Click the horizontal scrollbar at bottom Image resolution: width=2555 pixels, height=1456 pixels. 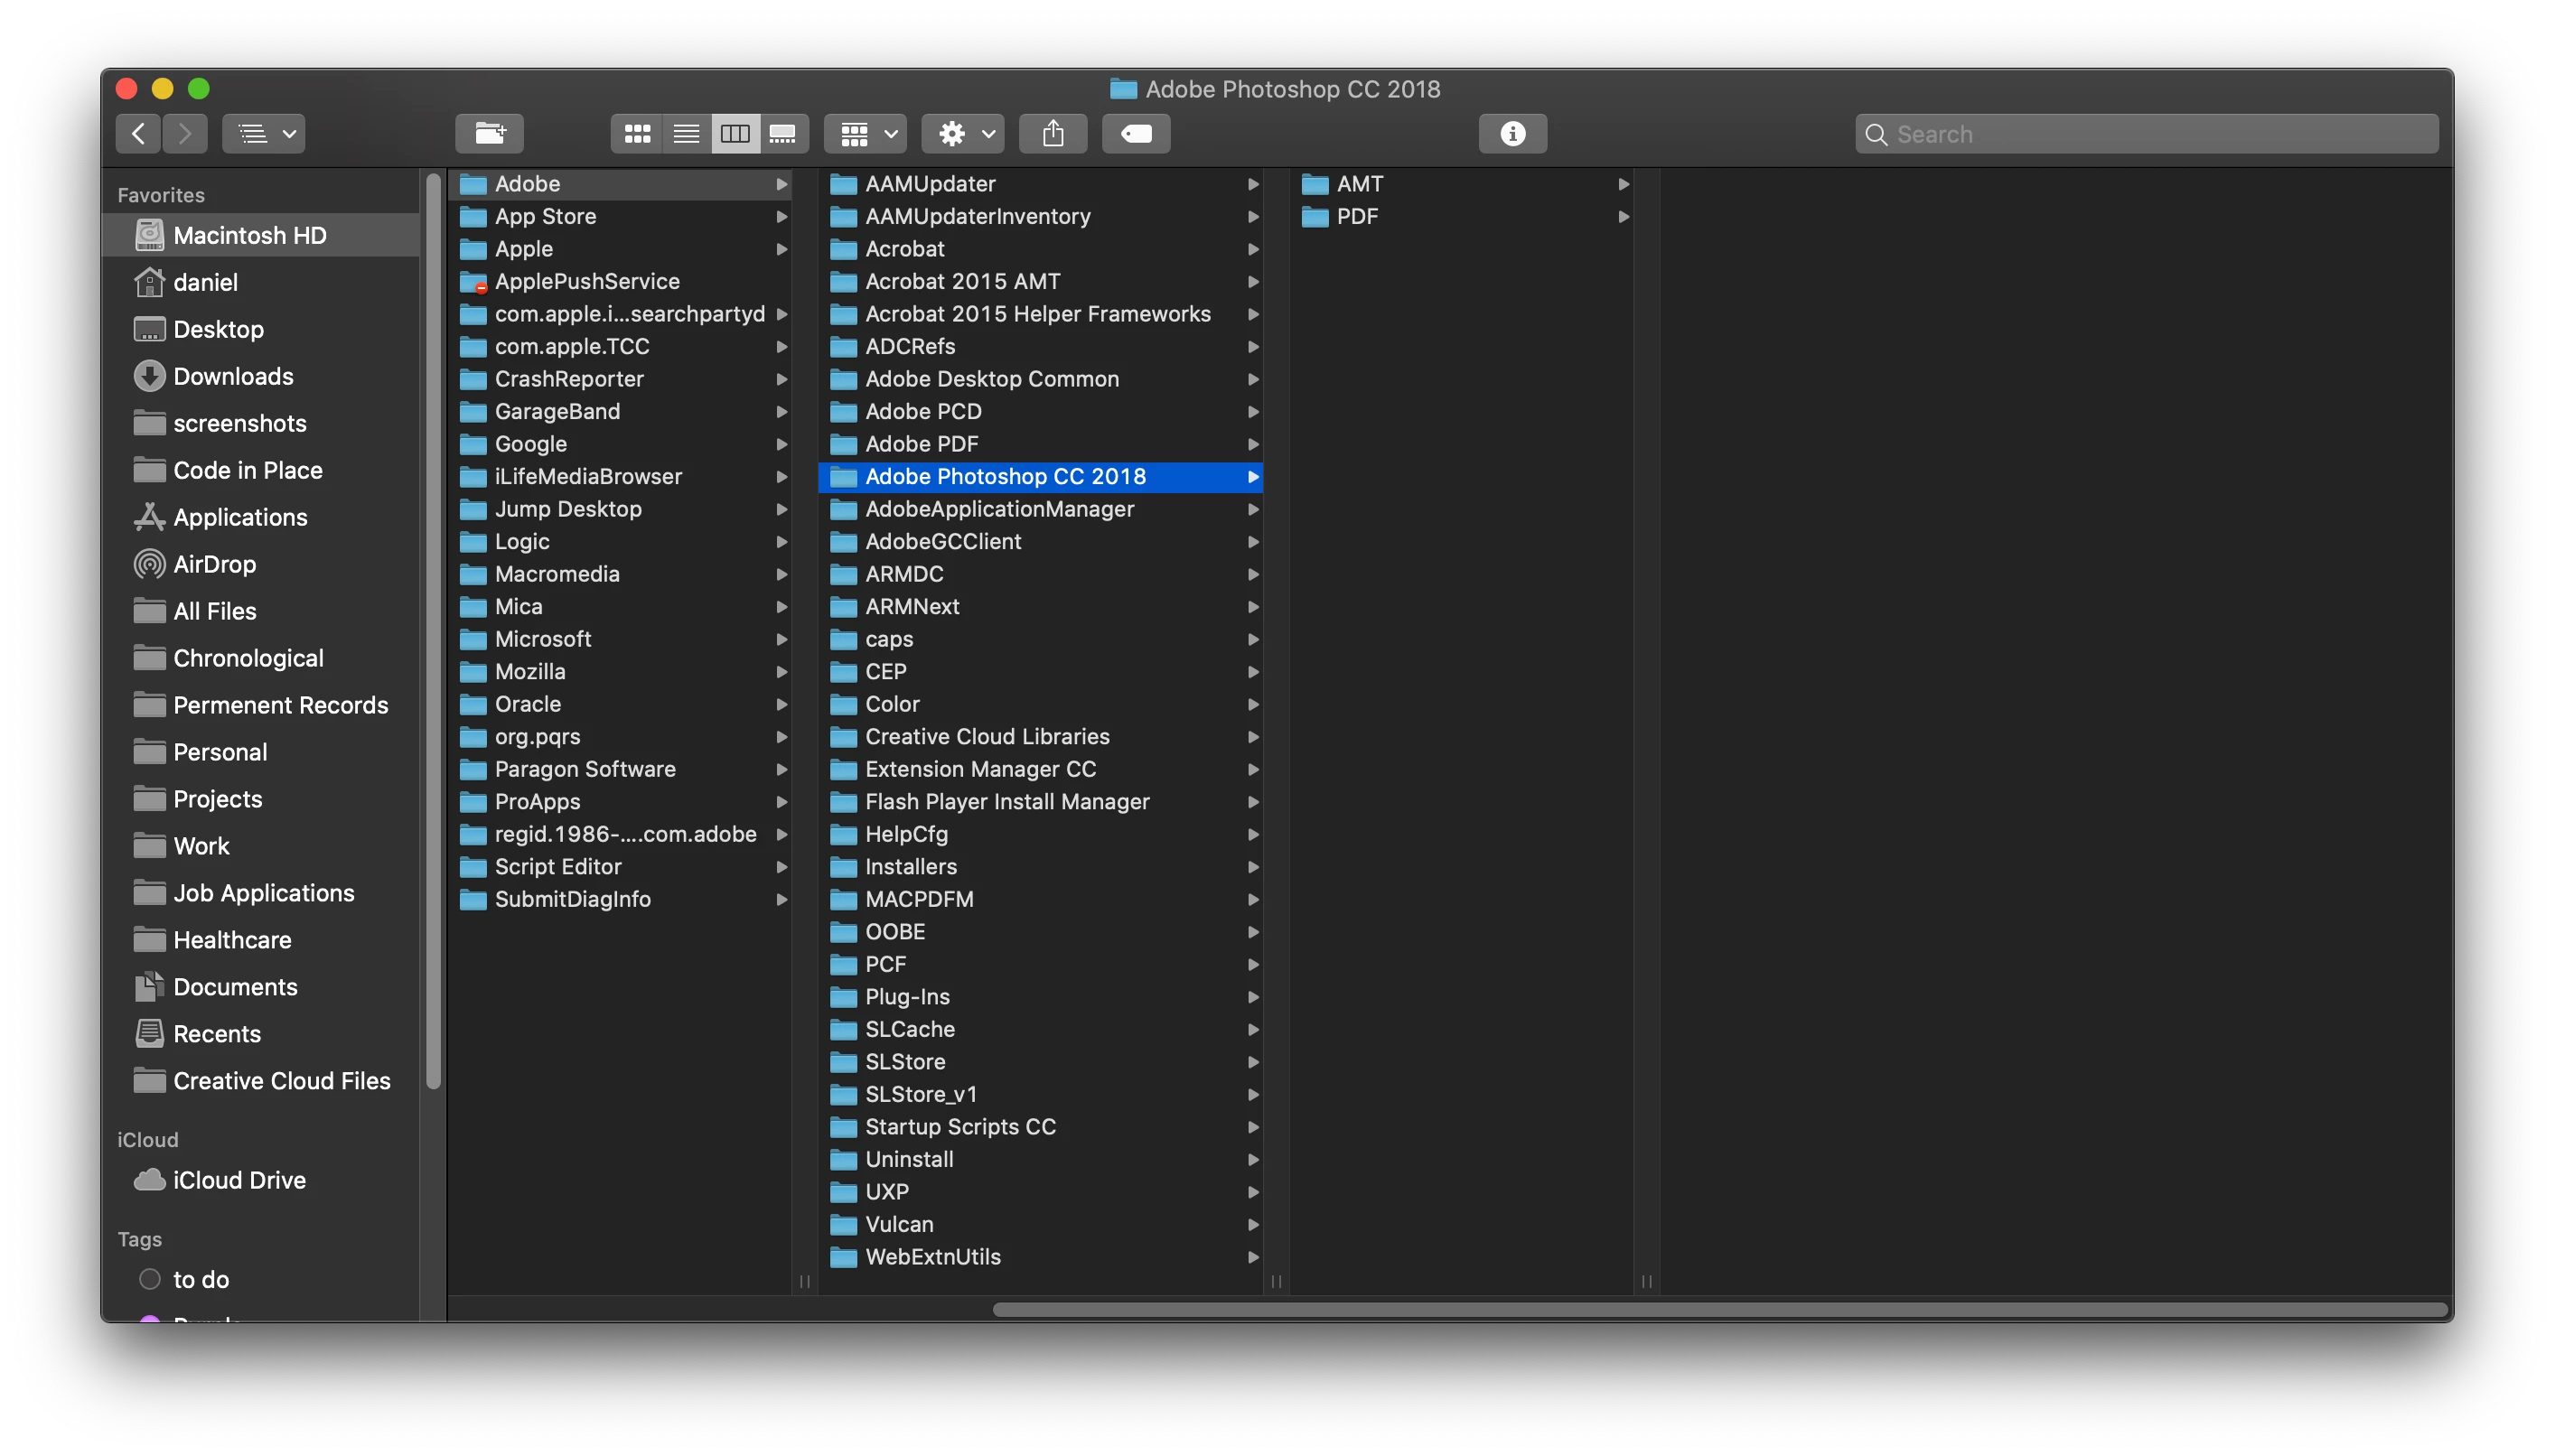point(1720,1309)
